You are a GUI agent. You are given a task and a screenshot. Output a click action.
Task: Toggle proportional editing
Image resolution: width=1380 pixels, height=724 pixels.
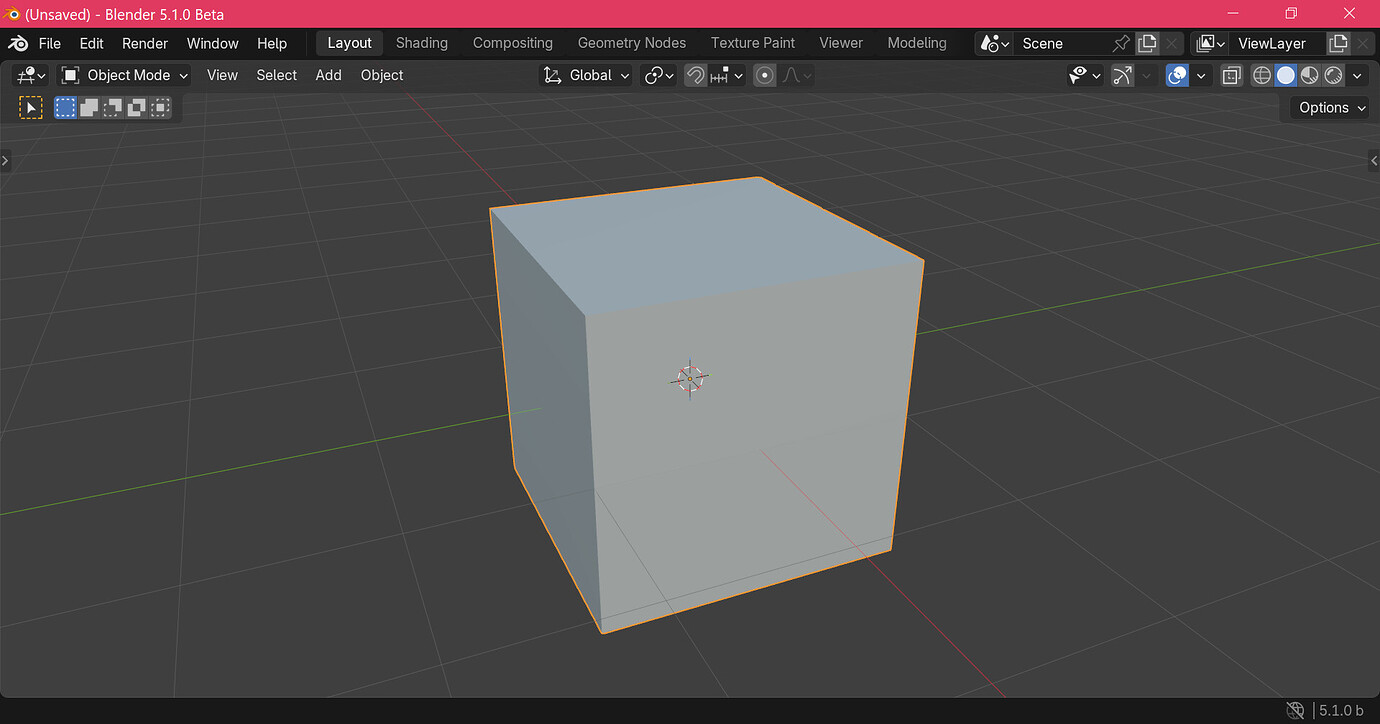(x=765, y=75)
